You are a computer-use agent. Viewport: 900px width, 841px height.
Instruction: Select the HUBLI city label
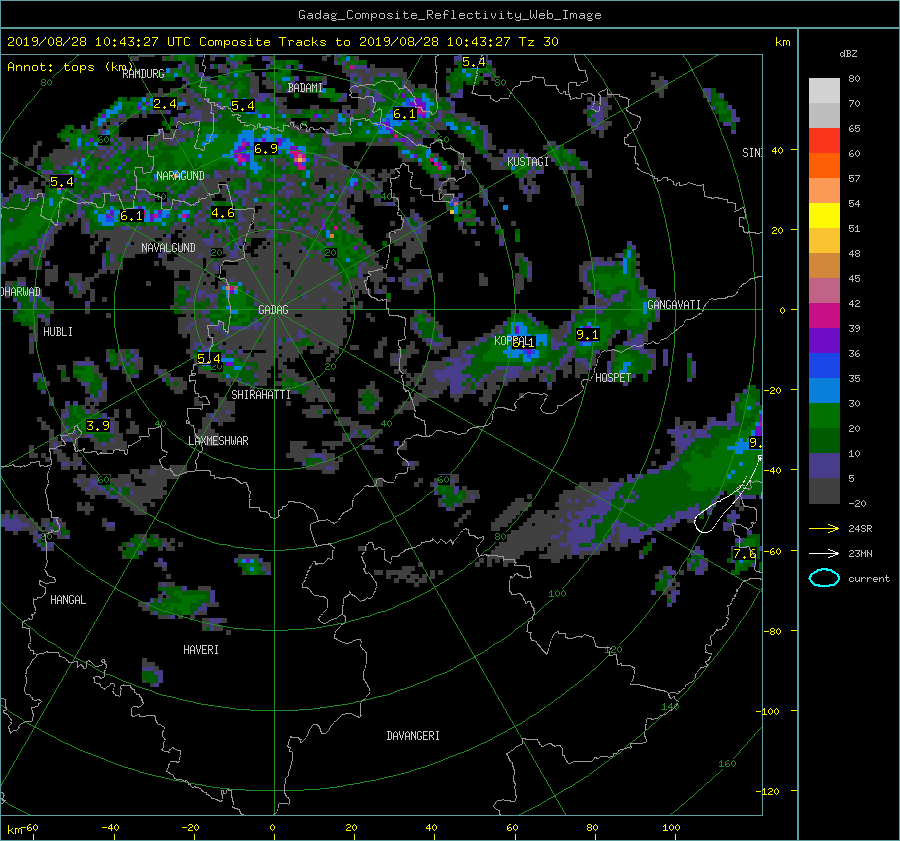(x=58, y=332)
